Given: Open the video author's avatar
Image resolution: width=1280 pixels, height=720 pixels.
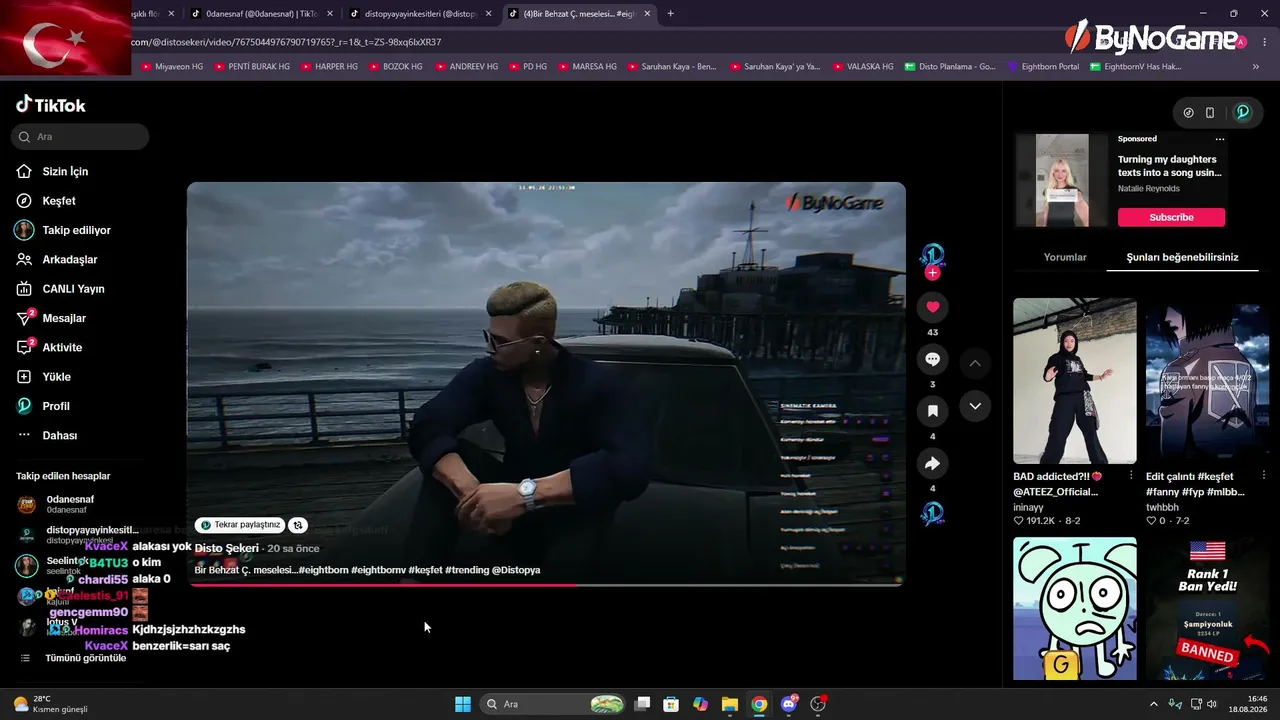Looking at the screenshot, I should [932, 254].
